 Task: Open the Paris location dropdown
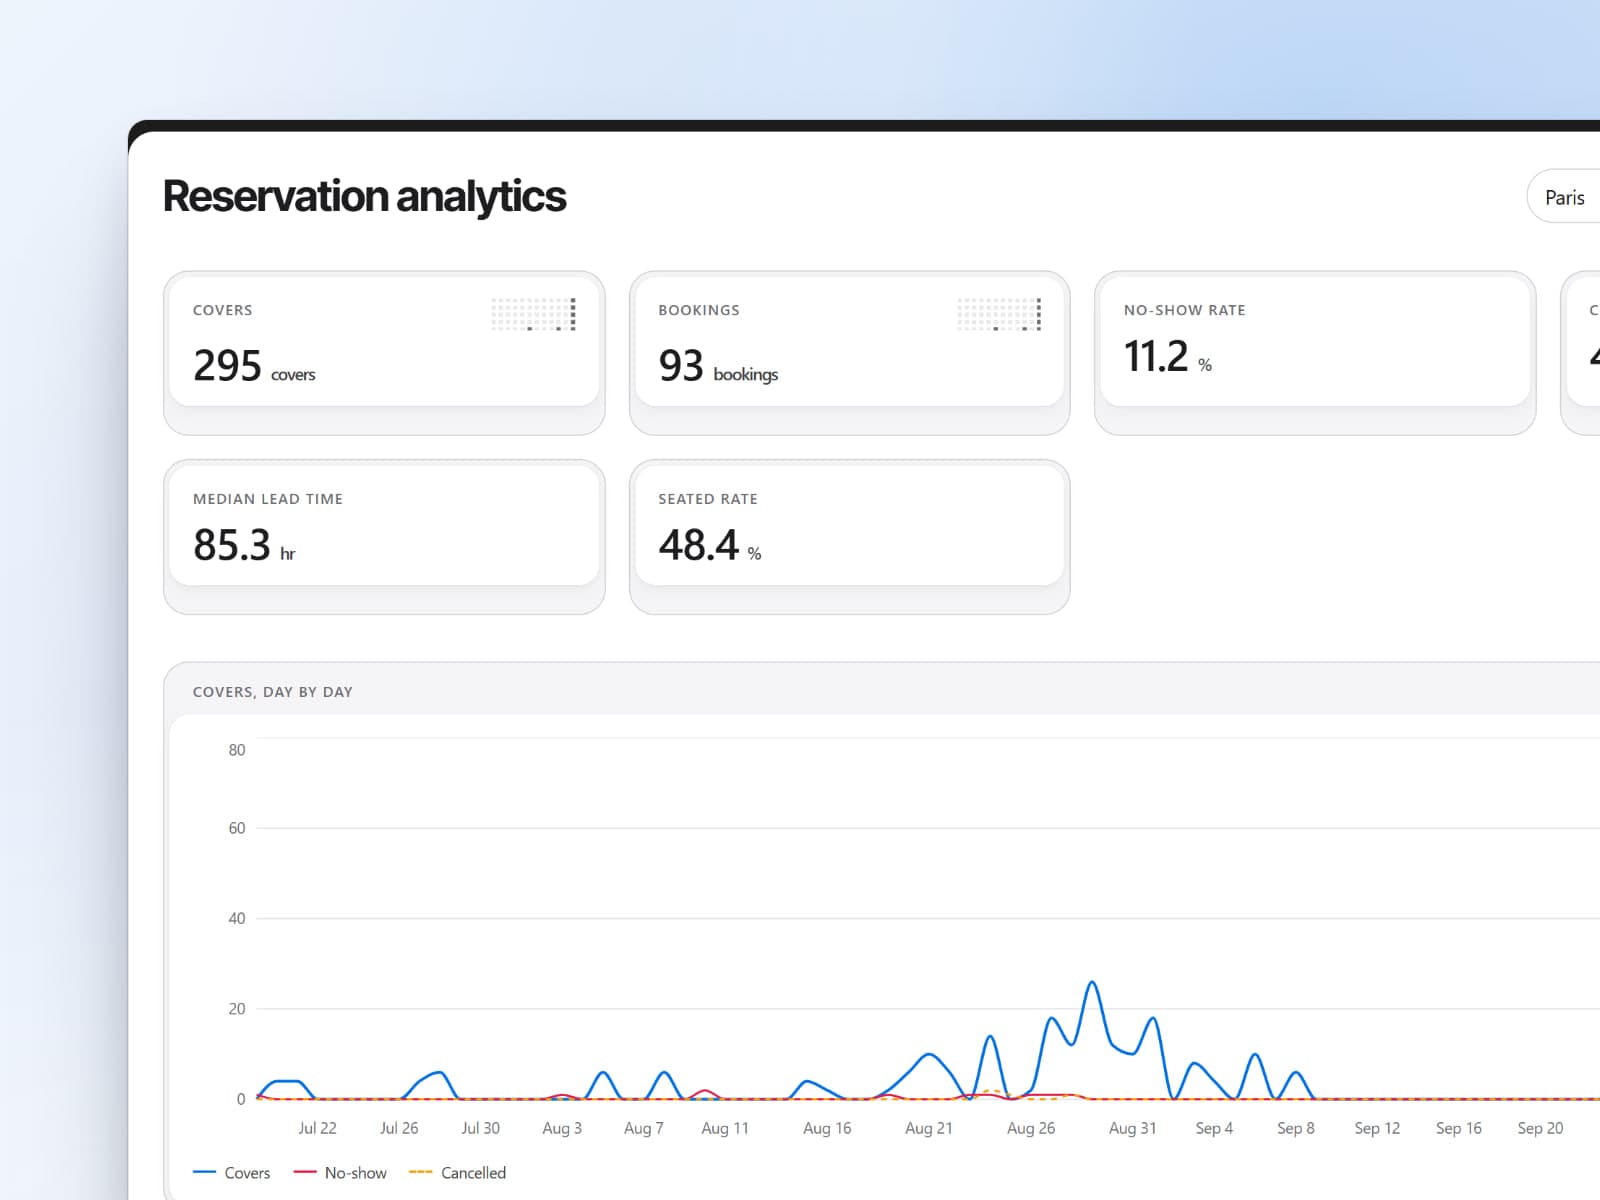(x=1564, y=197)
